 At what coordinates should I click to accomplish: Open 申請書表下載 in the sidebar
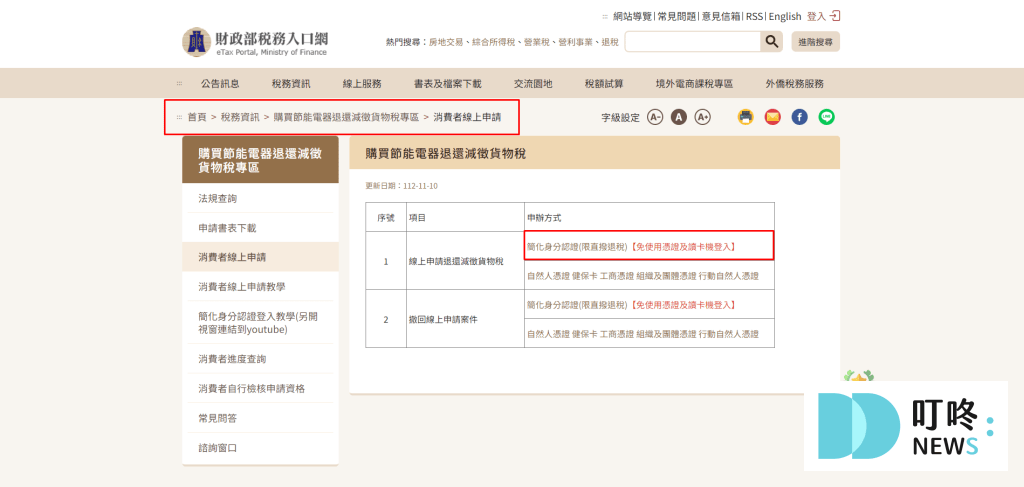click(x=260, y=228)
